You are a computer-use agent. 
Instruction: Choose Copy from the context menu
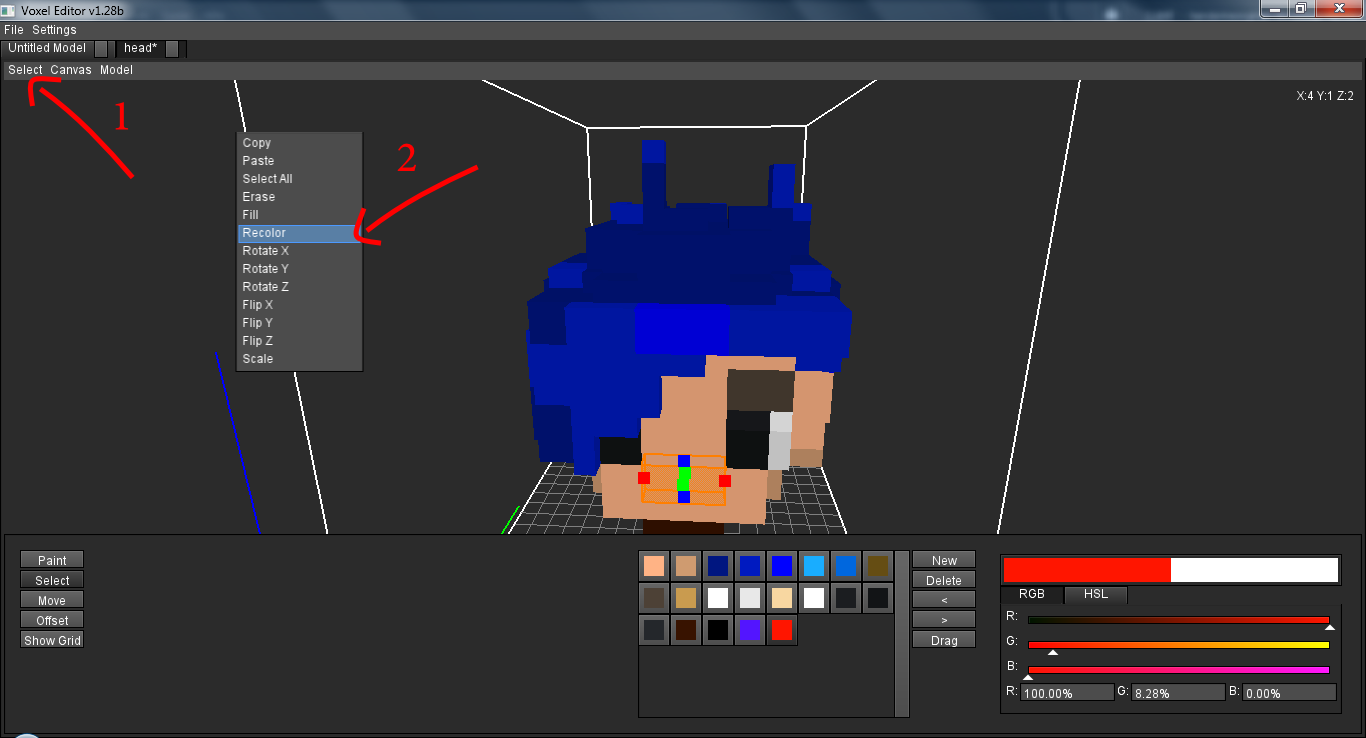coord(299,143)
